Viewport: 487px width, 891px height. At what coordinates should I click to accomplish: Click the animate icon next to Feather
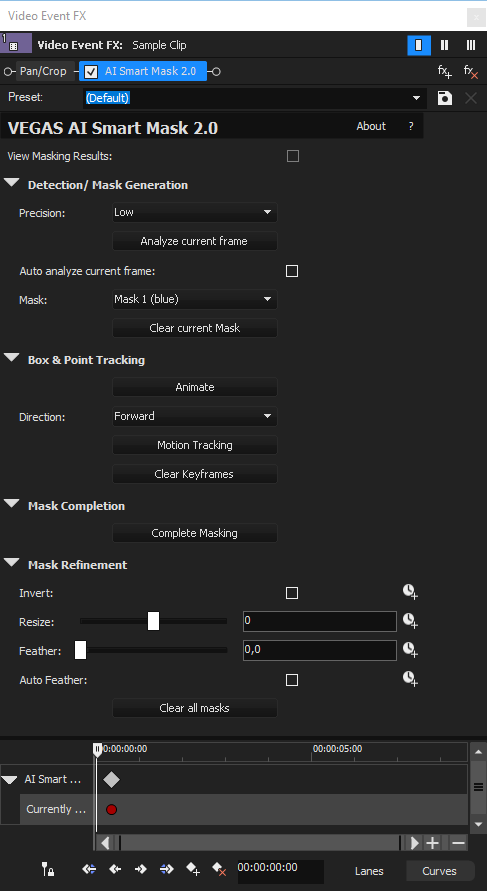(x=410, y=649)
